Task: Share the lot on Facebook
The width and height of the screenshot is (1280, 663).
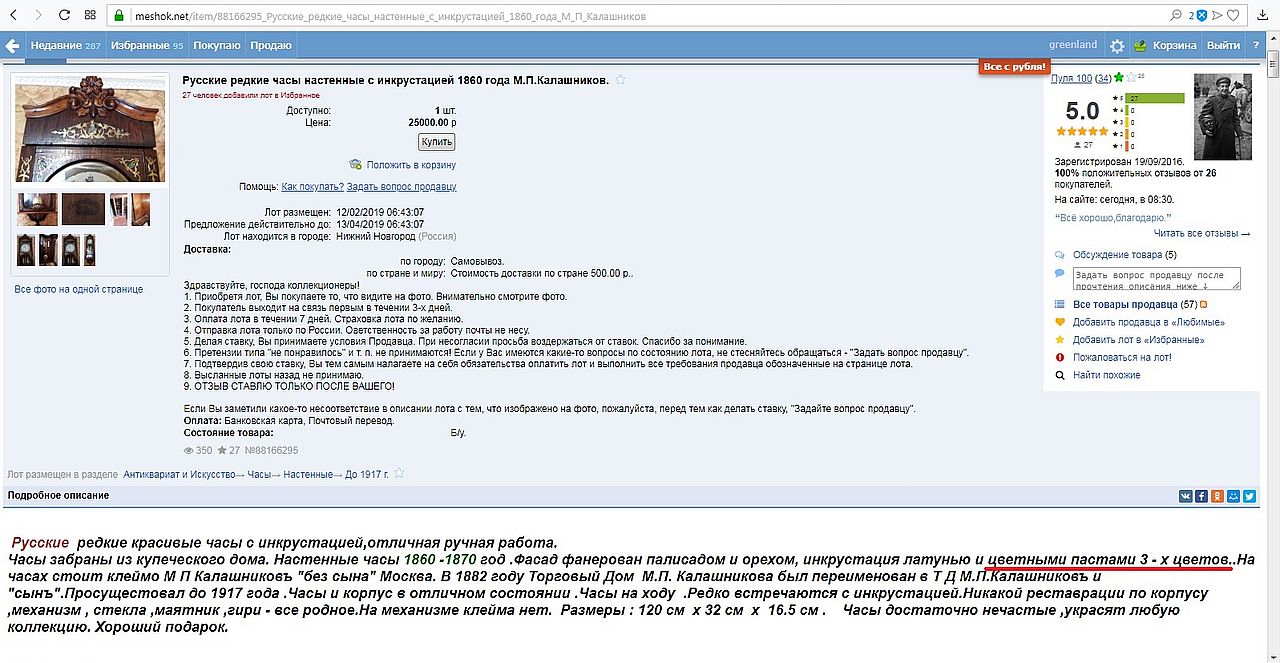Action: pyautogui.click(x=1201, y=496)
